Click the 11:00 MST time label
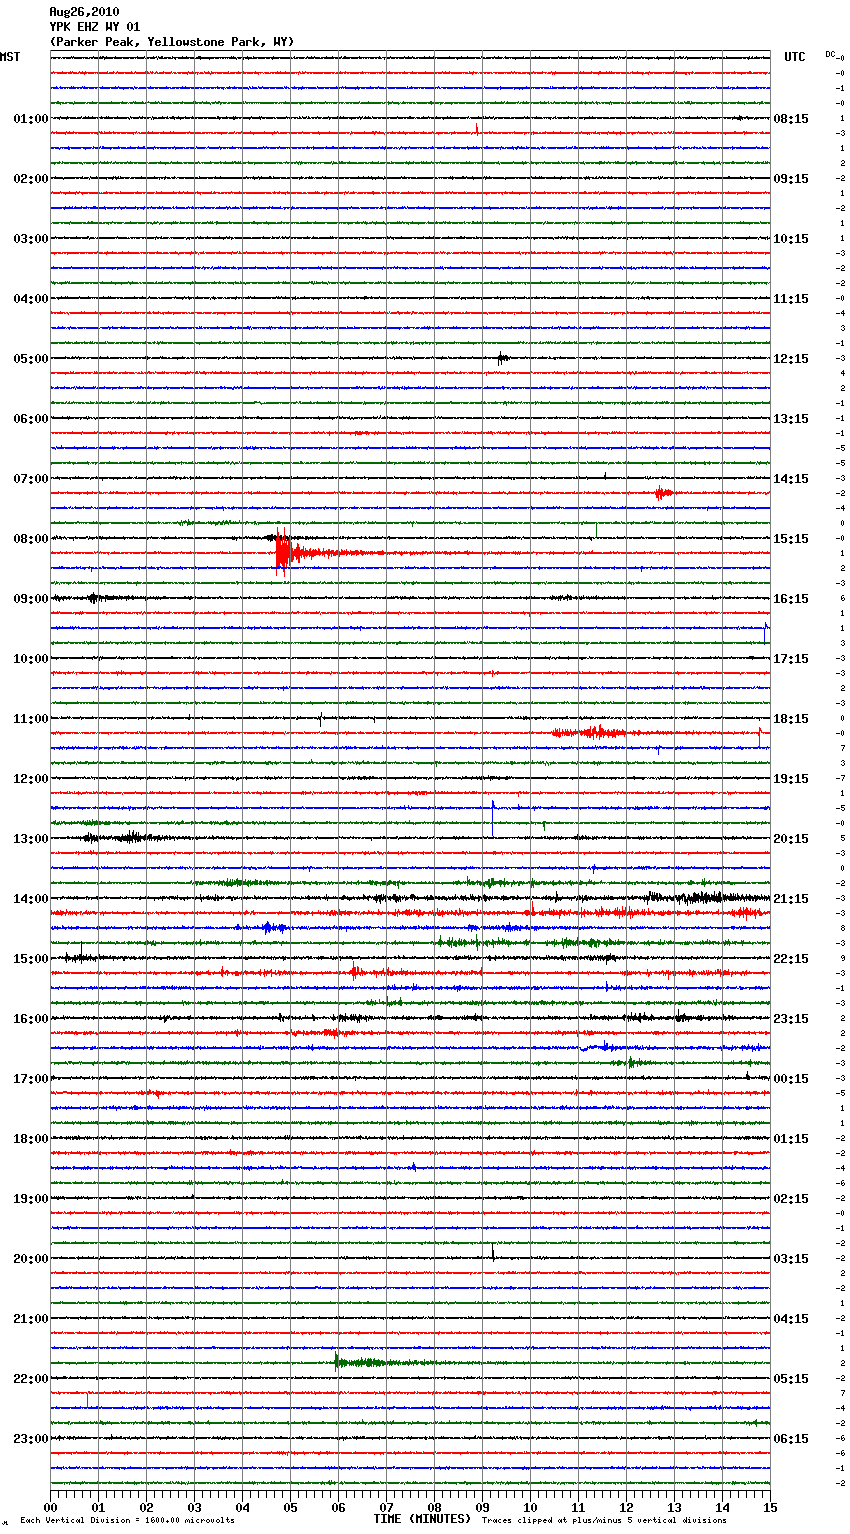The width and height of the screenshot is (850, 1534). click(31, 719)
